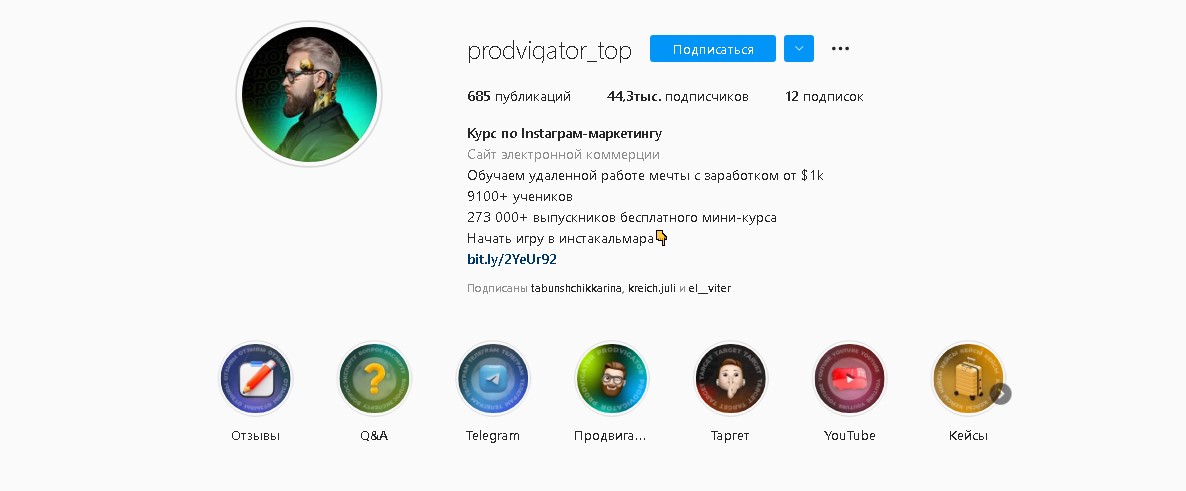View the 12 подписок following list

tap(824, 96)
